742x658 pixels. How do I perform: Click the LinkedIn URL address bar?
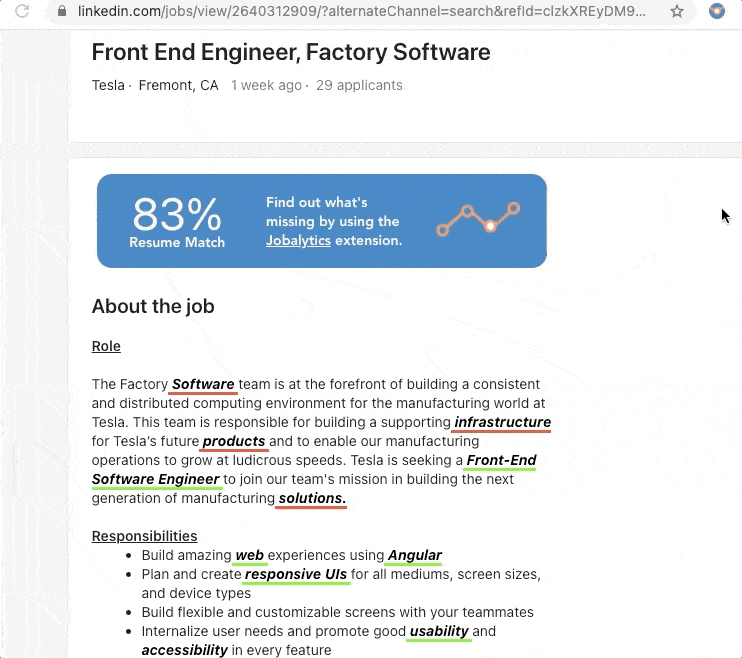361,11
